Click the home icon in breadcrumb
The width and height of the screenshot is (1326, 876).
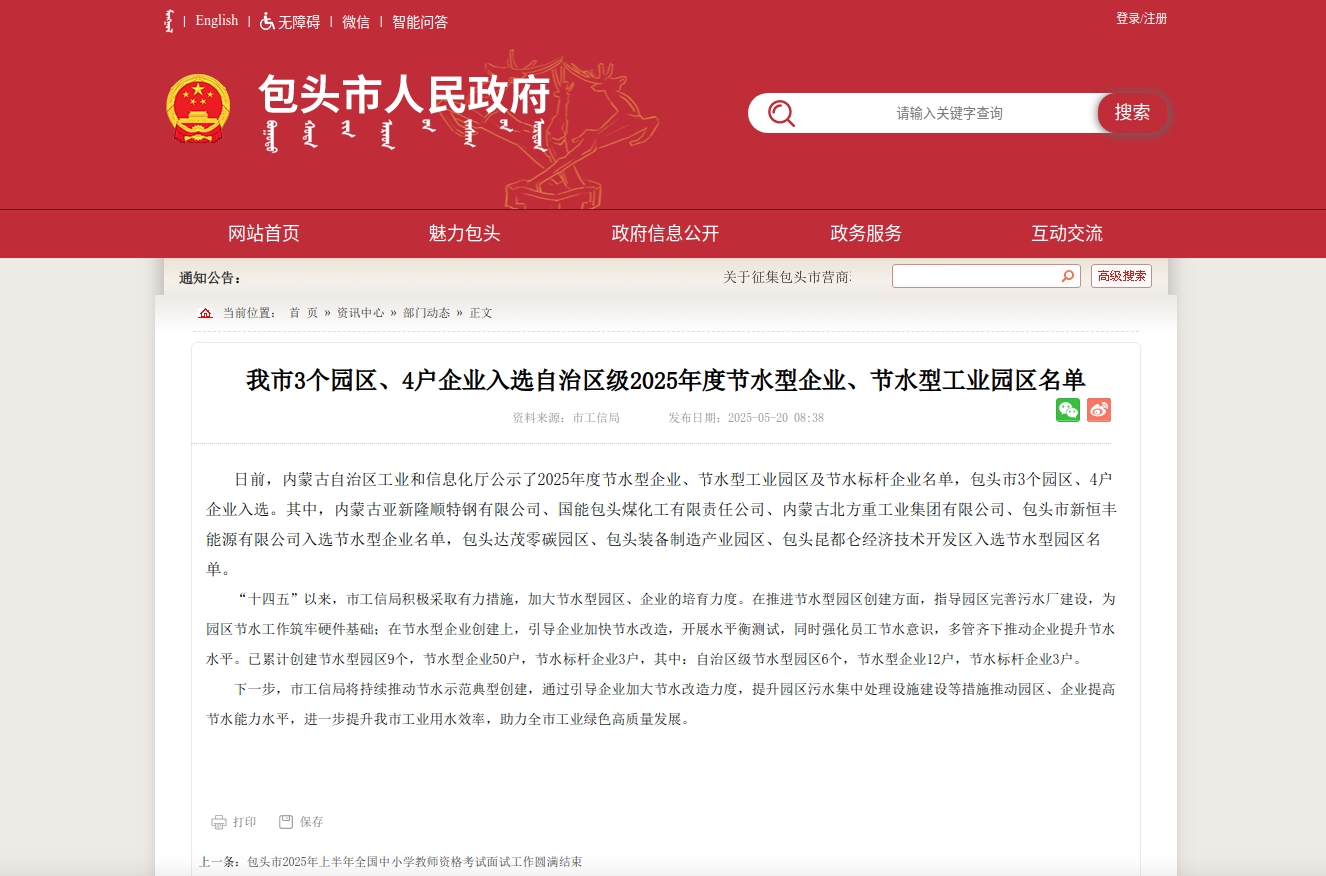click(x=206, y=313)
